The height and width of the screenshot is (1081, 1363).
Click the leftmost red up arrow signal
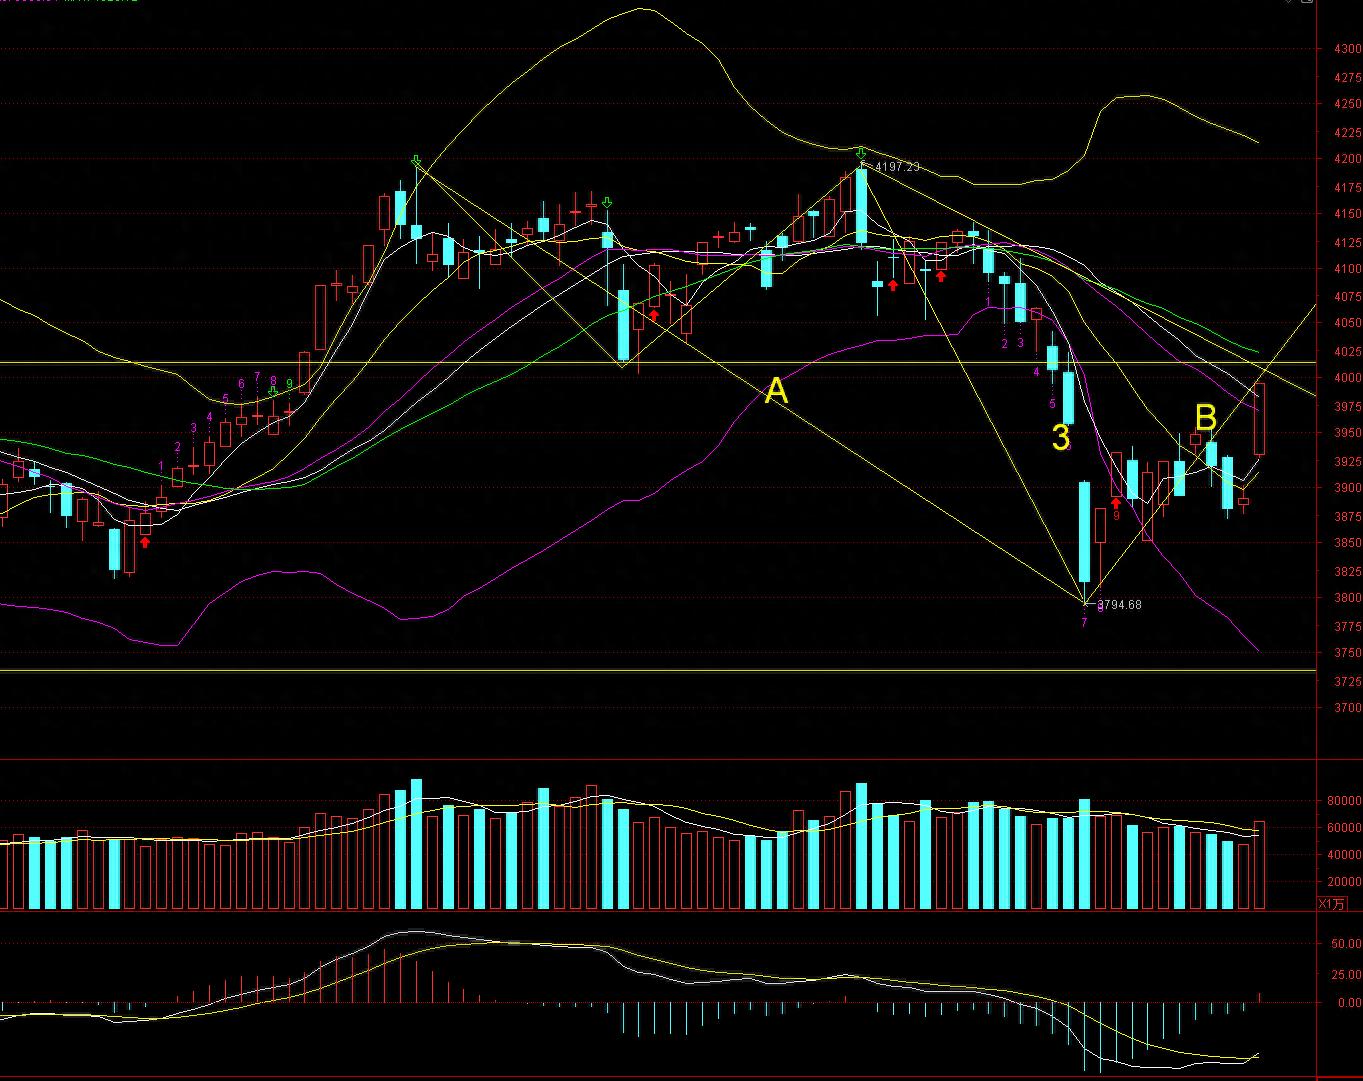click(145, 542)
